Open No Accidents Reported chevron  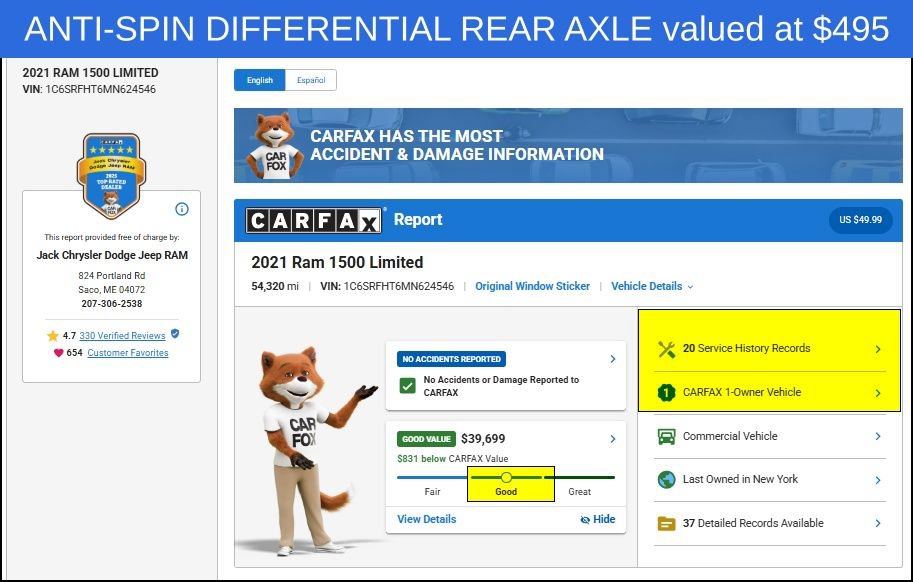point(613,359)
